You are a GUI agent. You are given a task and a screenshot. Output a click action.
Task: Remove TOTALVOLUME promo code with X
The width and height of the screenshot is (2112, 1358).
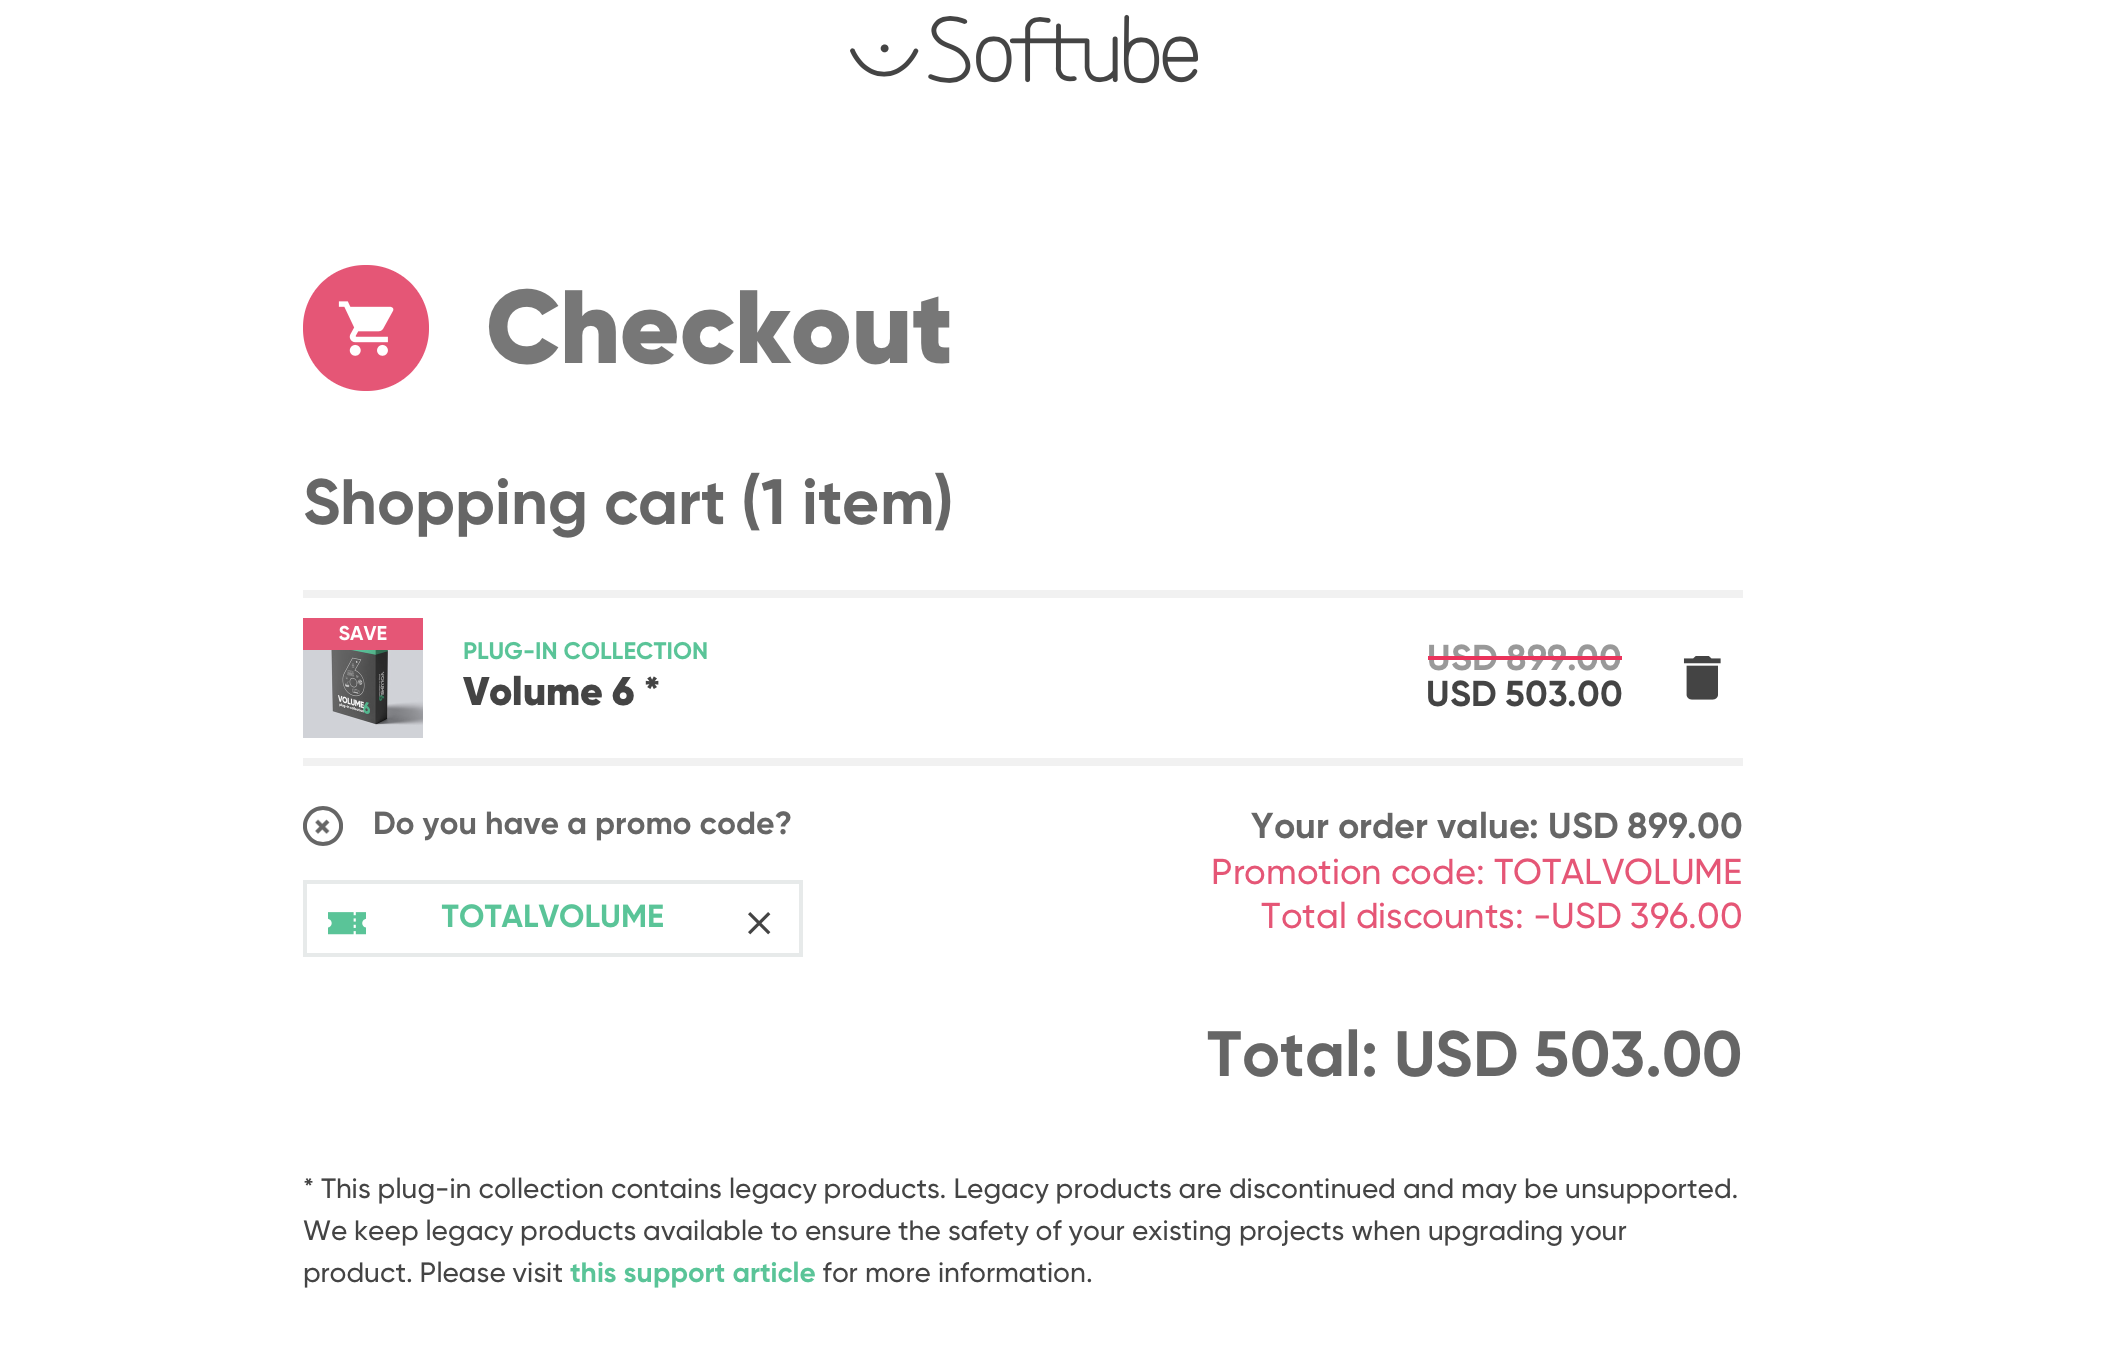point(759,922)
